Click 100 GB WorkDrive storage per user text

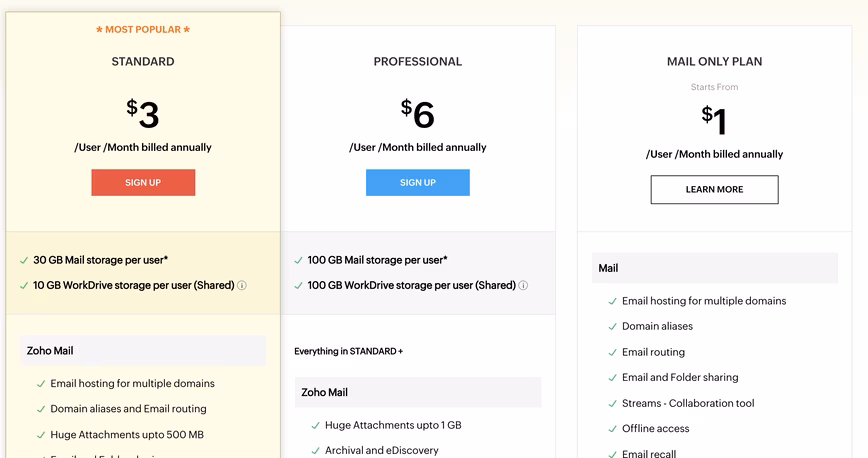pyautogui.click(x=411, y=285)
